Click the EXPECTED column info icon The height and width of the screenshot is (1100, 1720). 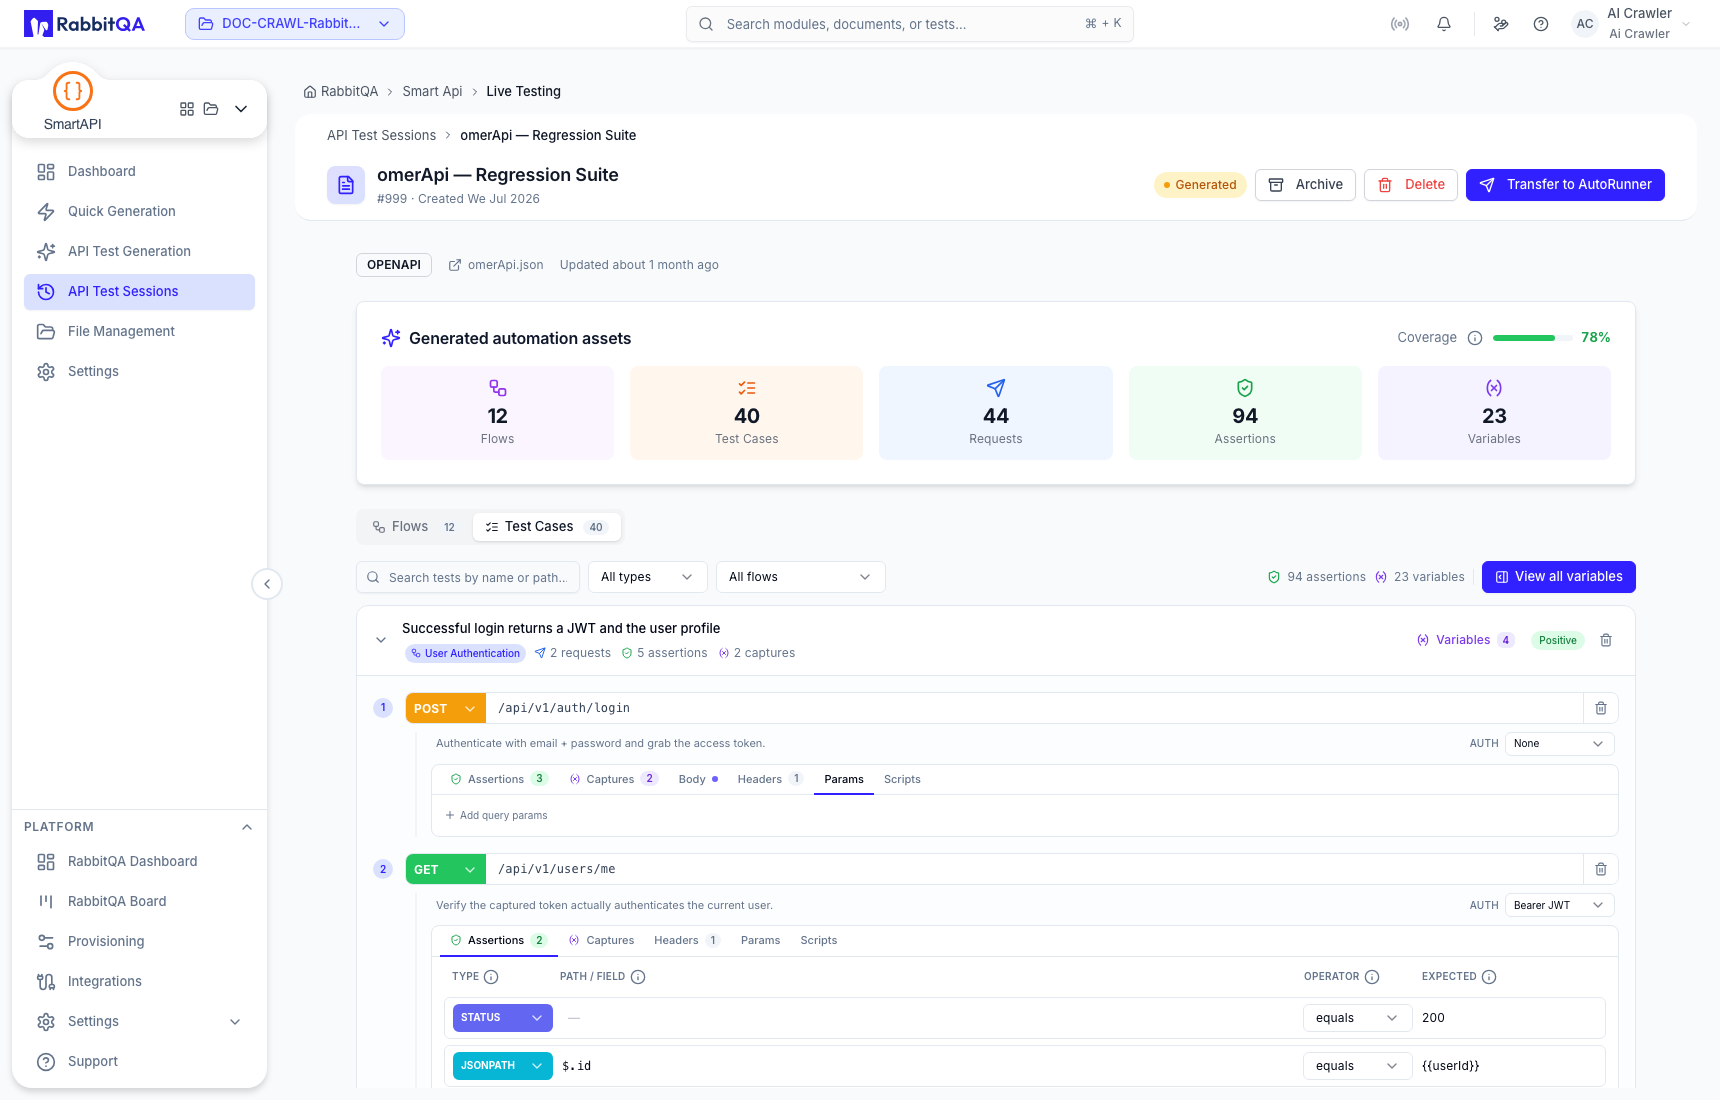(x=1489, y=977)
